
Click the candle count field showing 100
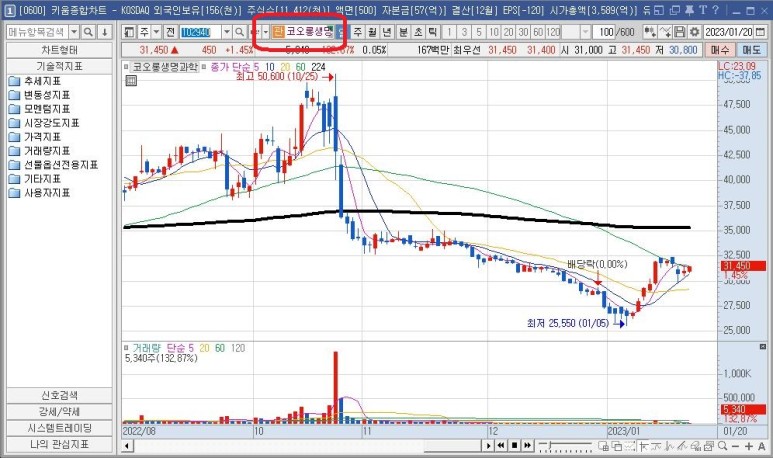[604, 32]
